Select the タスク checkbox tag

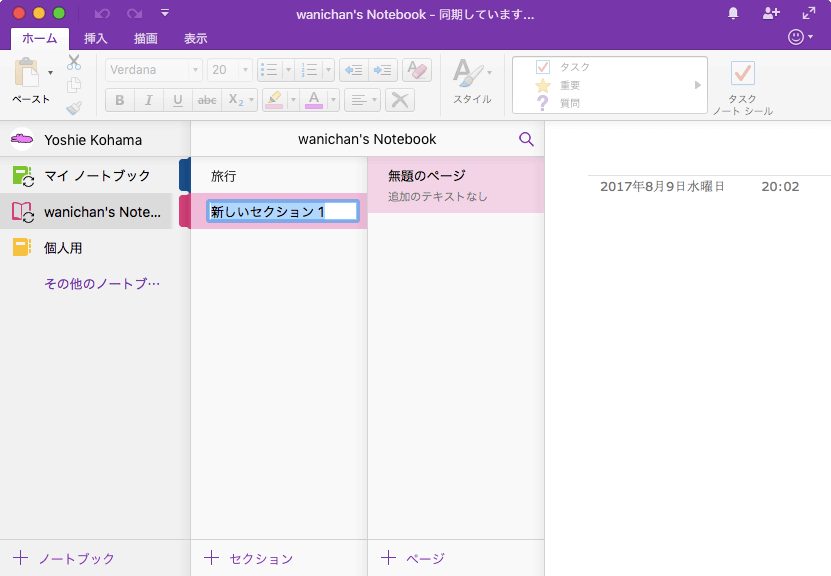tap(563, 67)
